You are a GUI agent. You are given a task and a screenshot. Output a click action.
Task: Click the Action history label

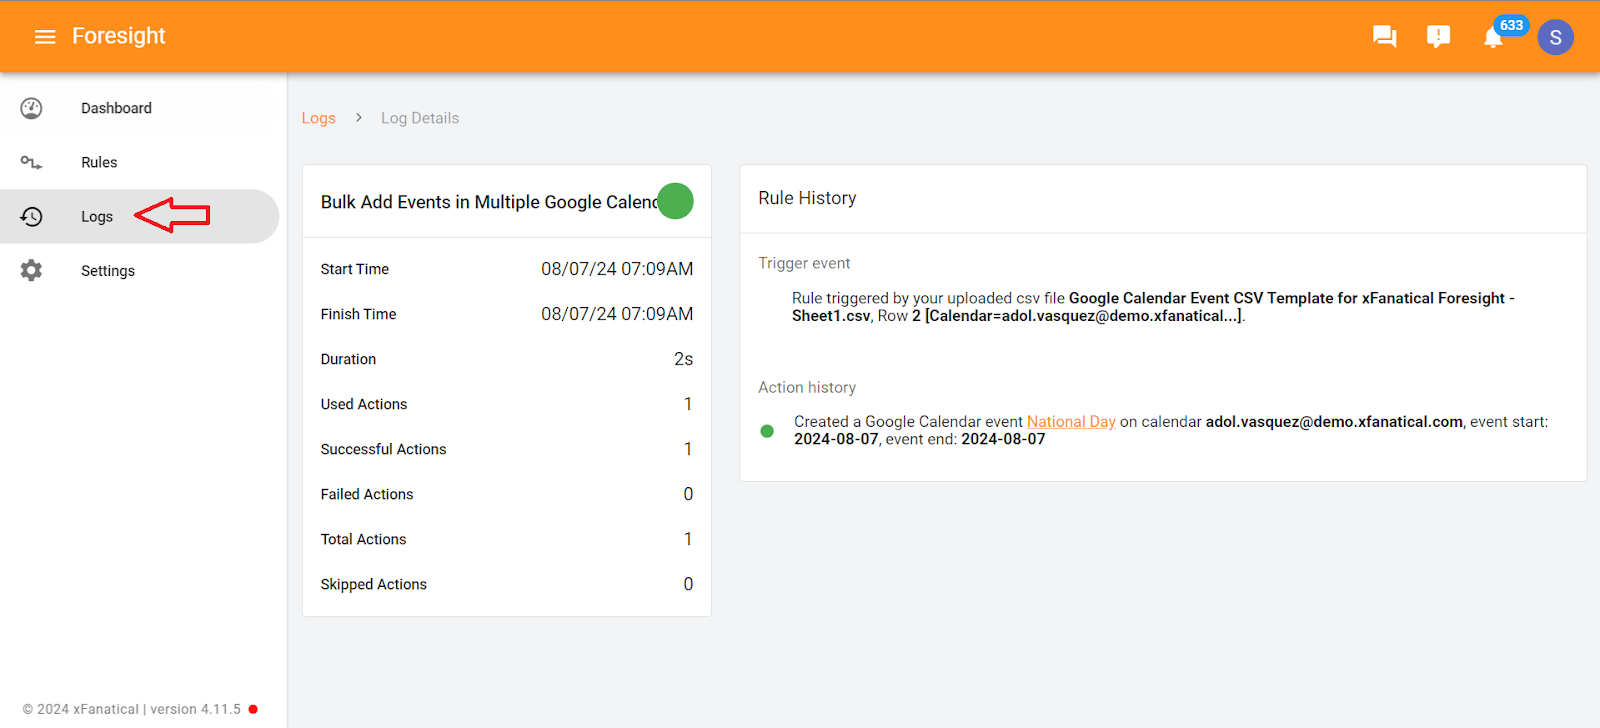click(x=807, y=387)
